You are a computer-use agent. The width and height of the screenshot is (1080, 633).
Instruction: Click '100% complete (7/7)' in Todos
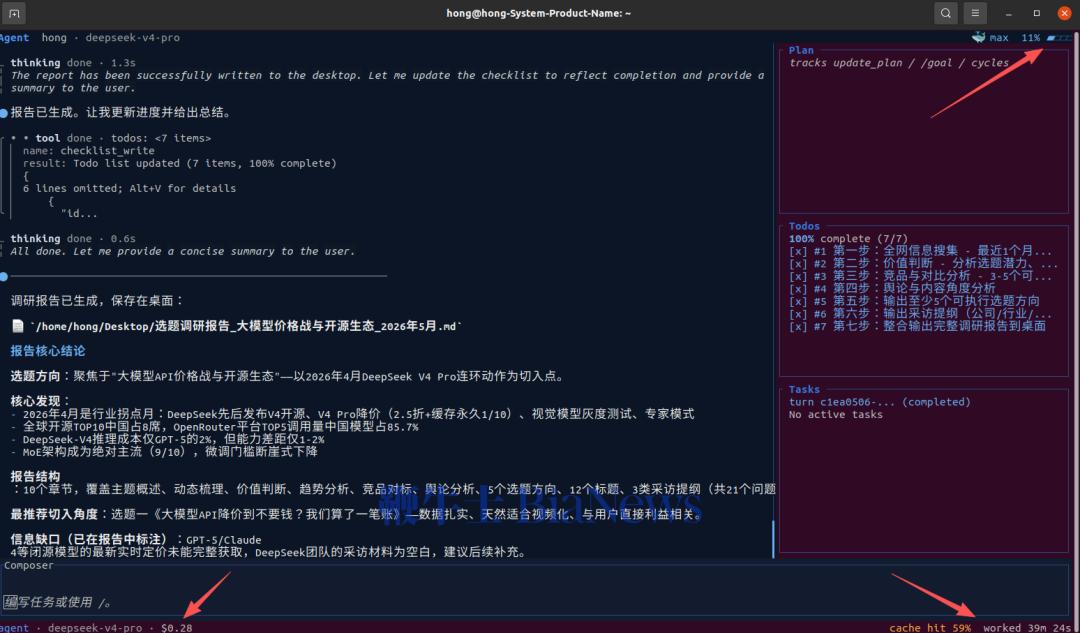[x=849, y=238]
